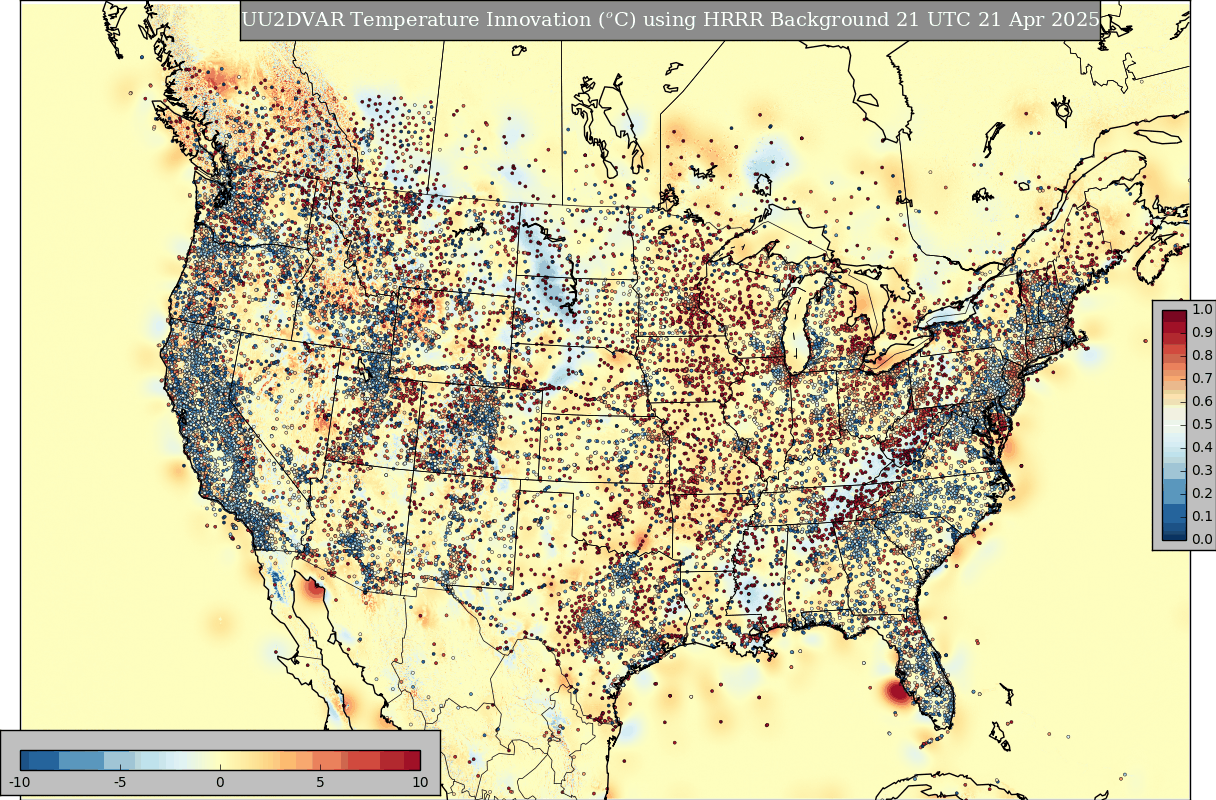Screen dimensions: 1216x800
Task: Click the "1.0" label on vertical colorbar
Action: 1203,310
